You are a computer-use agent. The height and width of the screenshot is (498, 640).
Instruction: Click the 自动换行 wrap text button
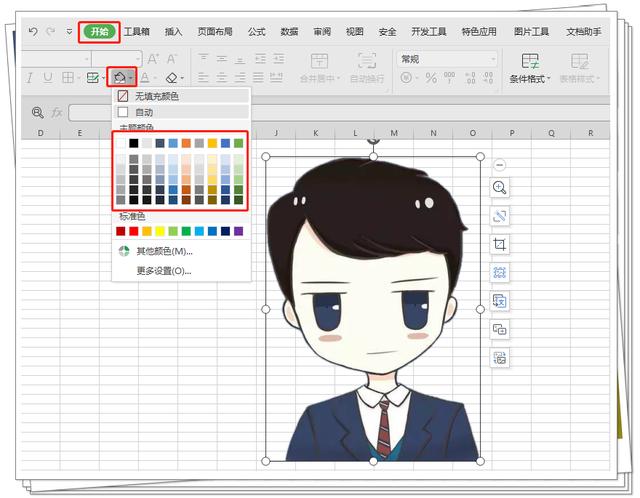pyautogui.click(x=367, y=68)
